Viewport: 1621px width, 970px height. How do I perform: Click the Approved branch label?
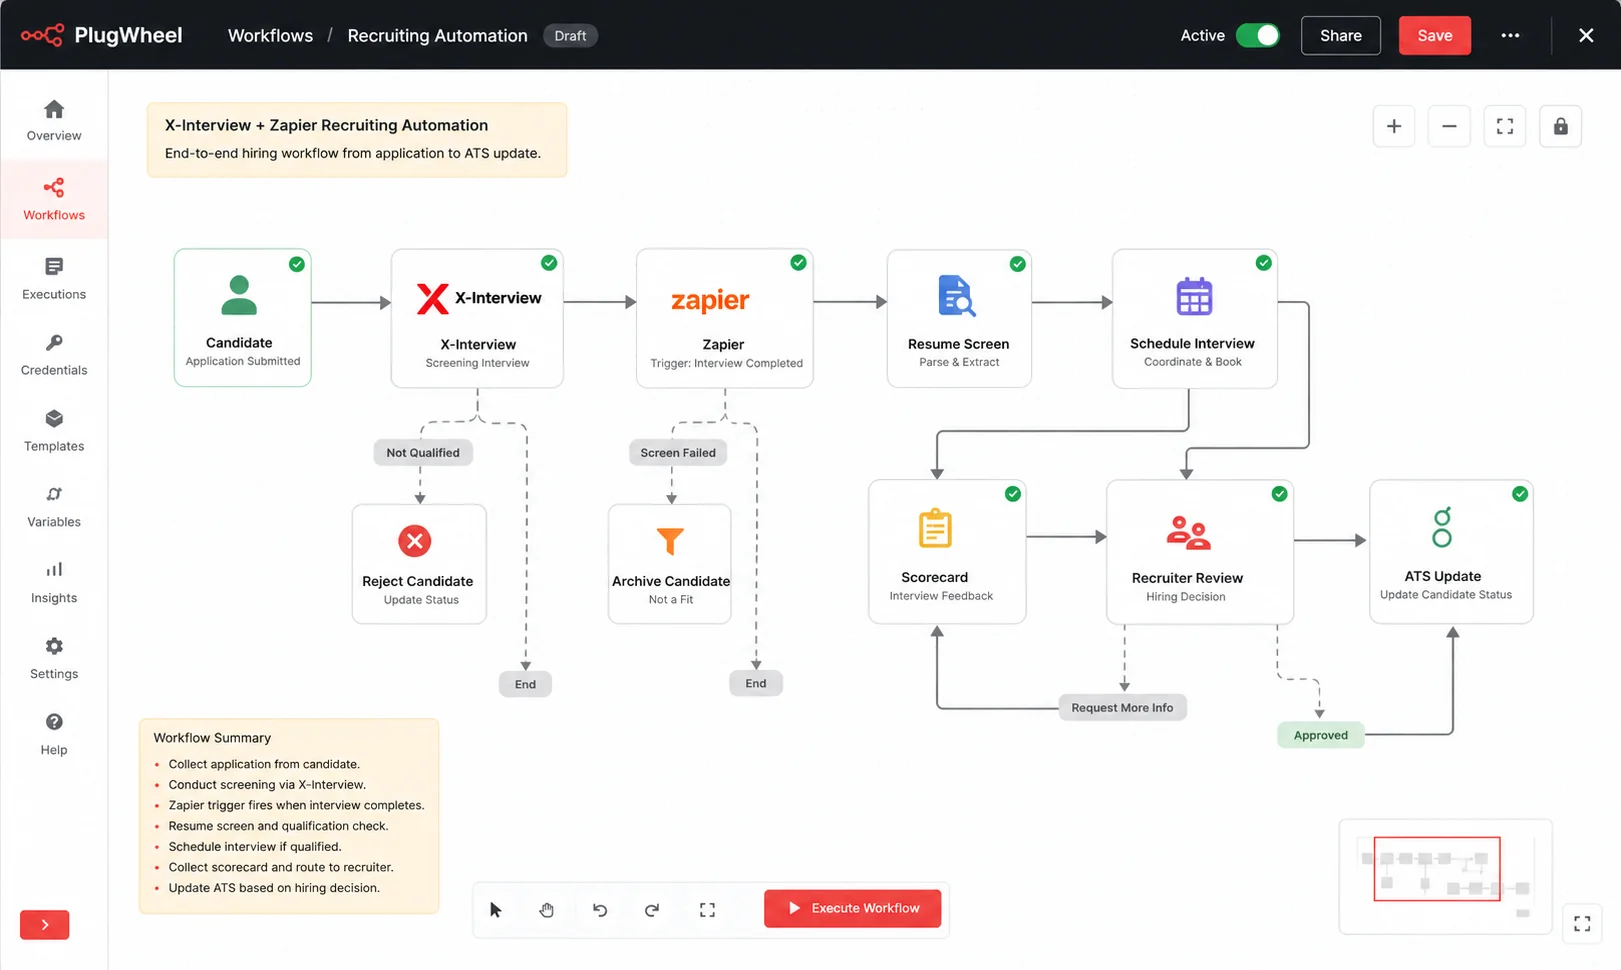pyautogui.click(x=1321, y=735)
